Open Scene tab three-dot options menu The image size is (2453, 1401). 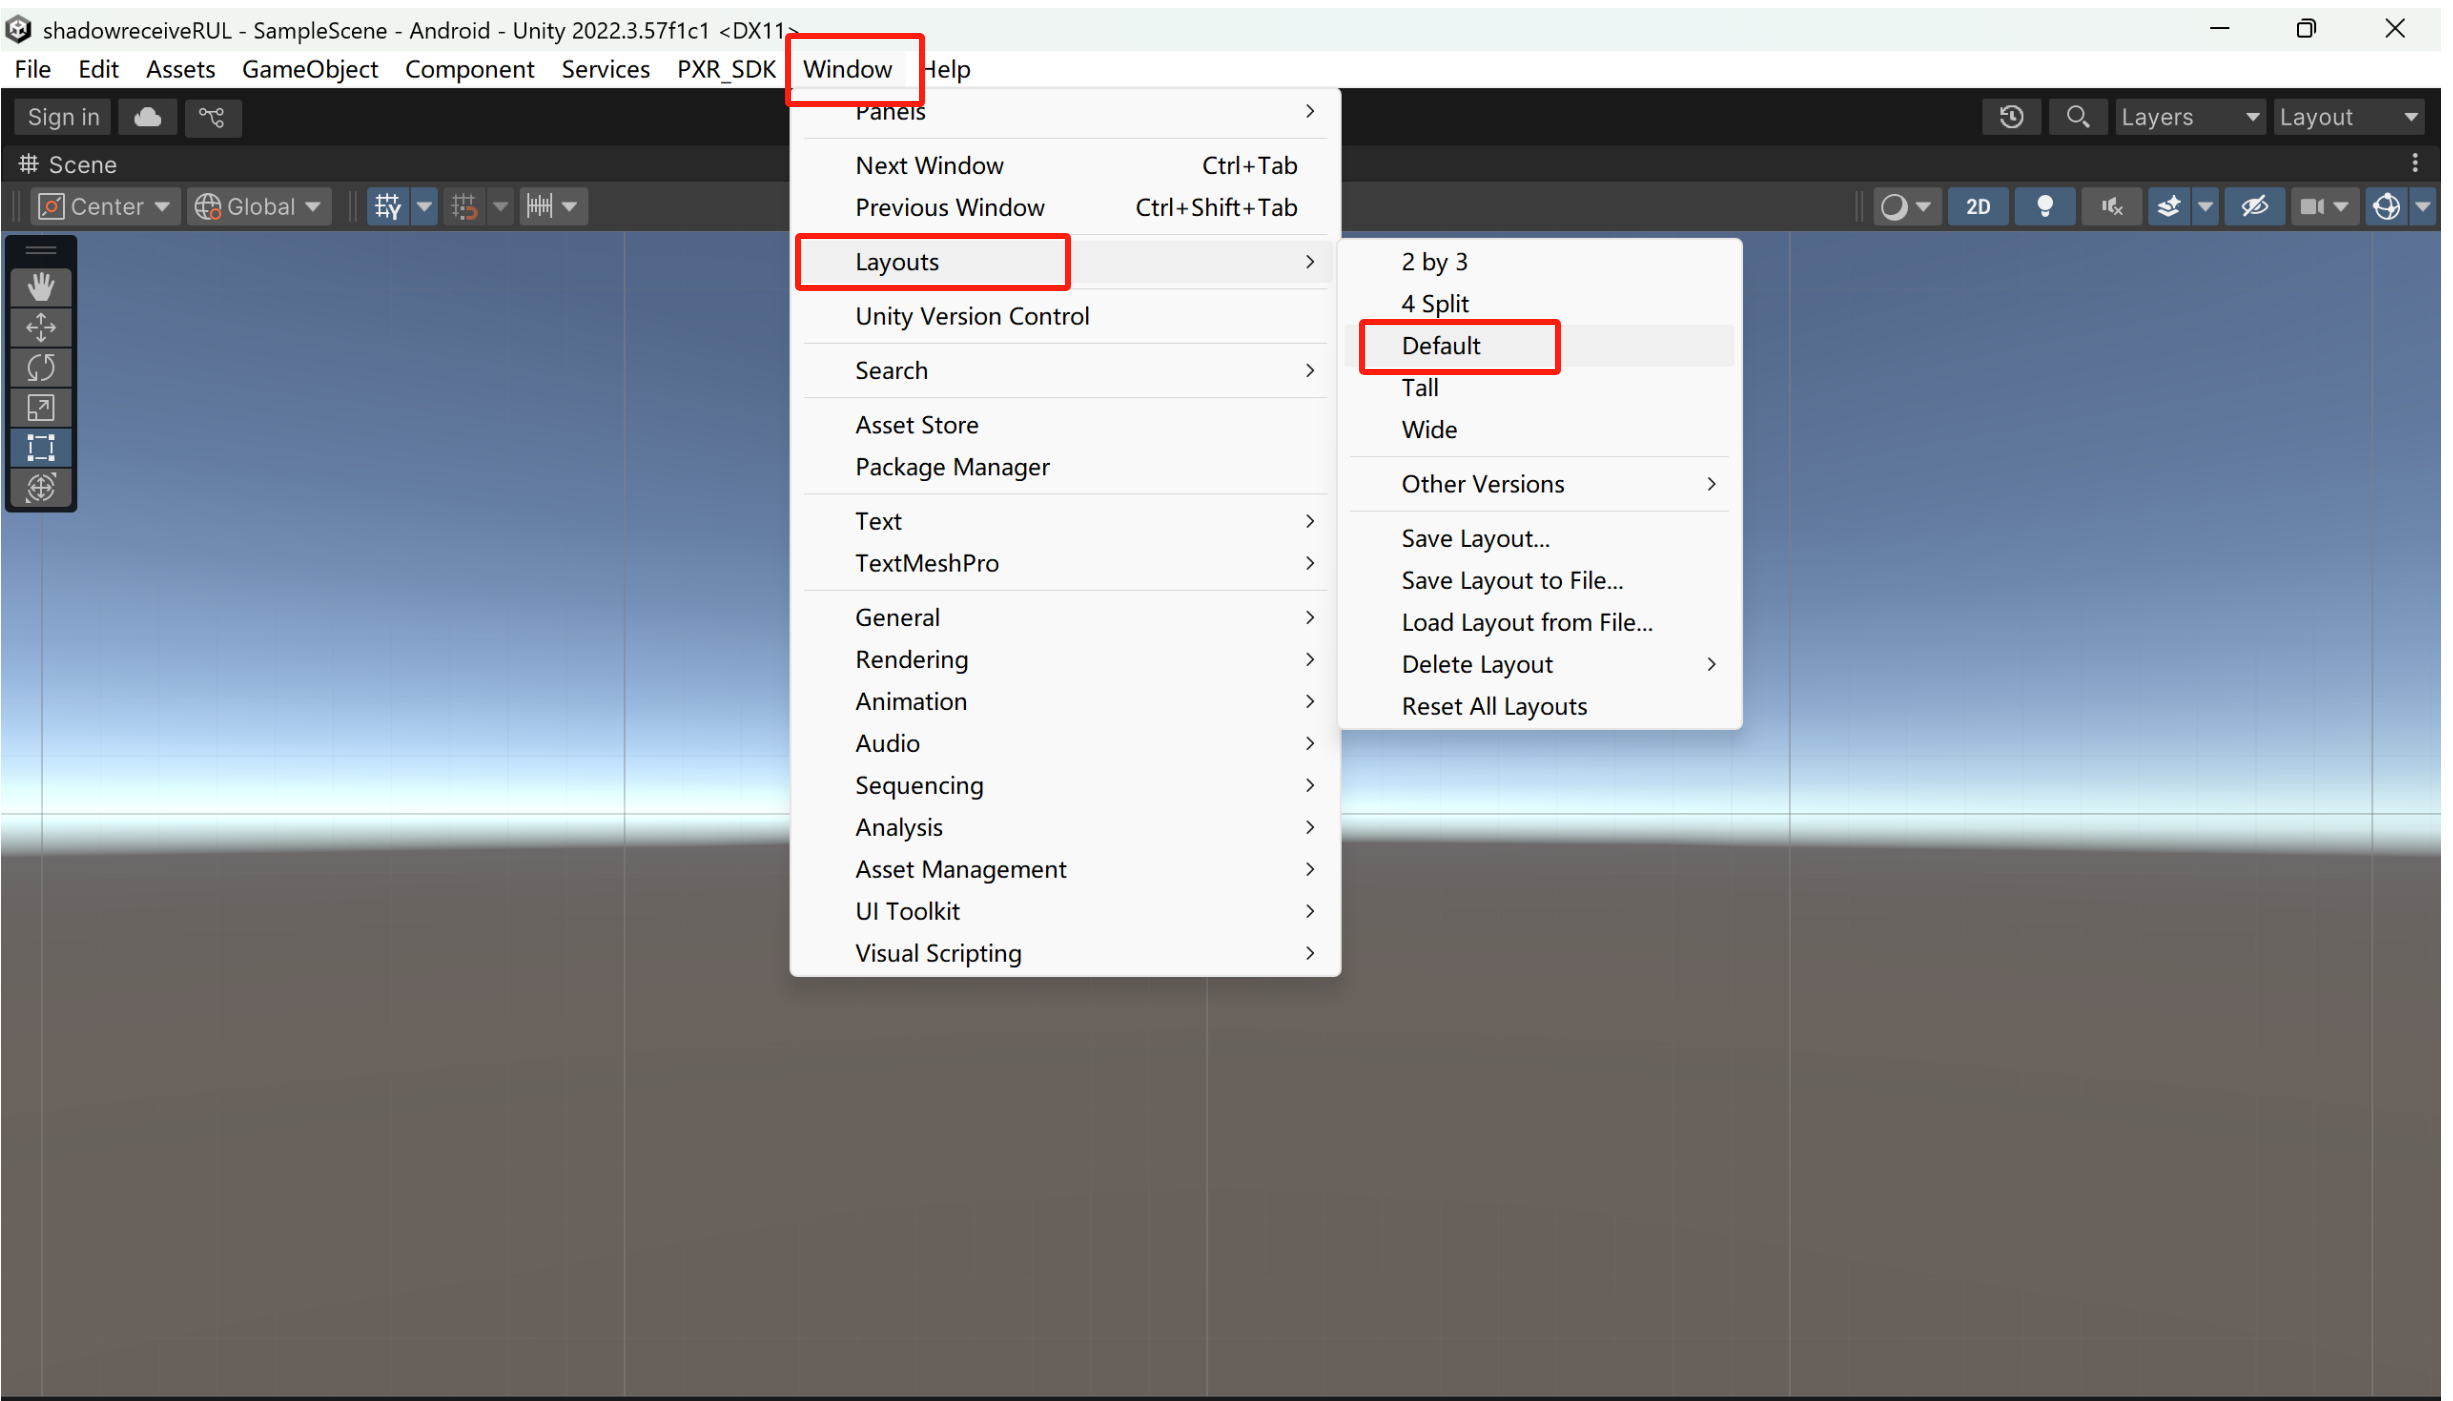pos(2415,163)
